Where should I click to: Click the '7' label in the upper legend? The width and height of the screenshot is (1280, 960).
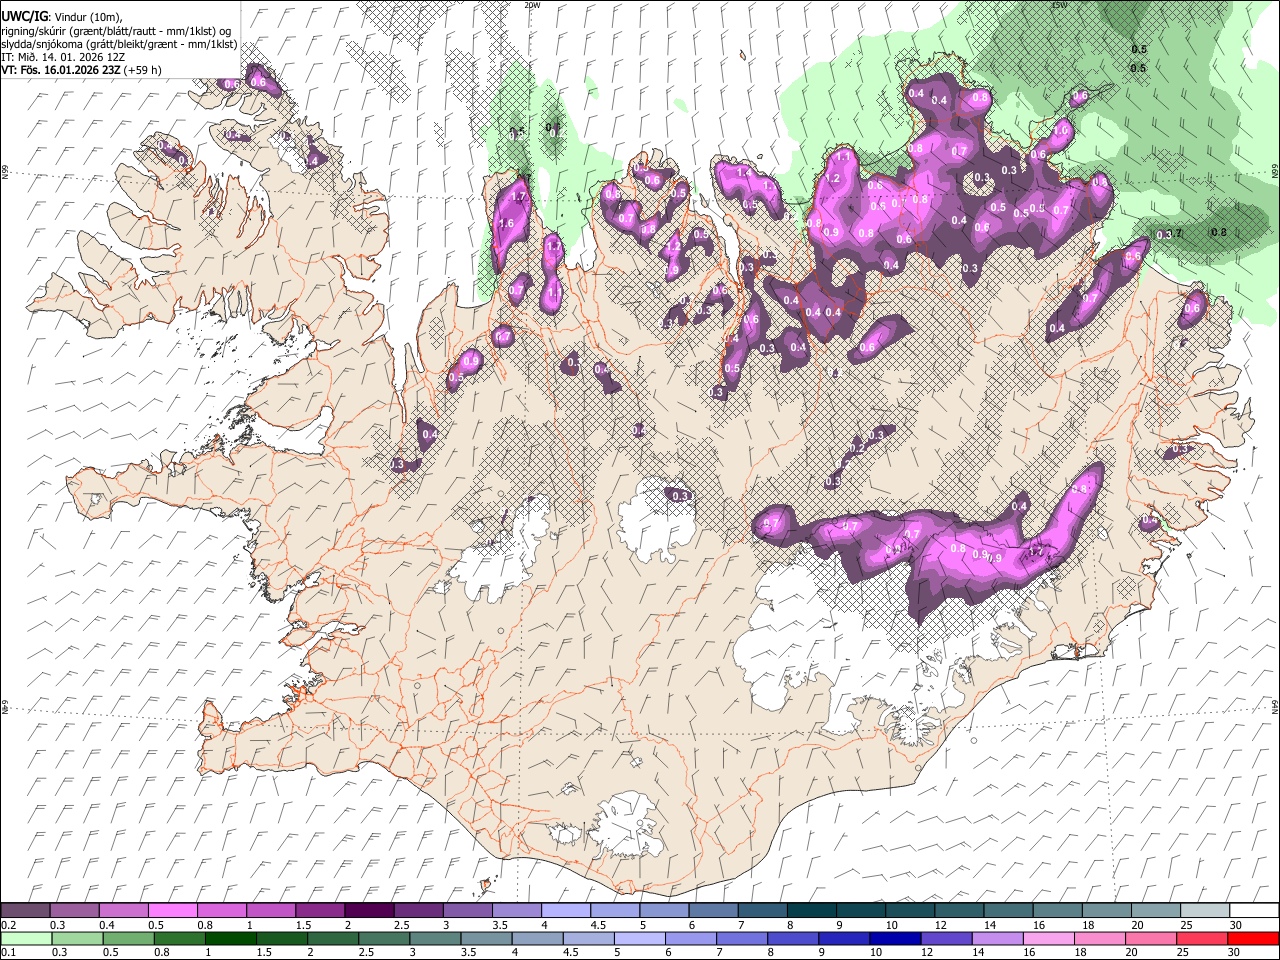coord(739,925)
